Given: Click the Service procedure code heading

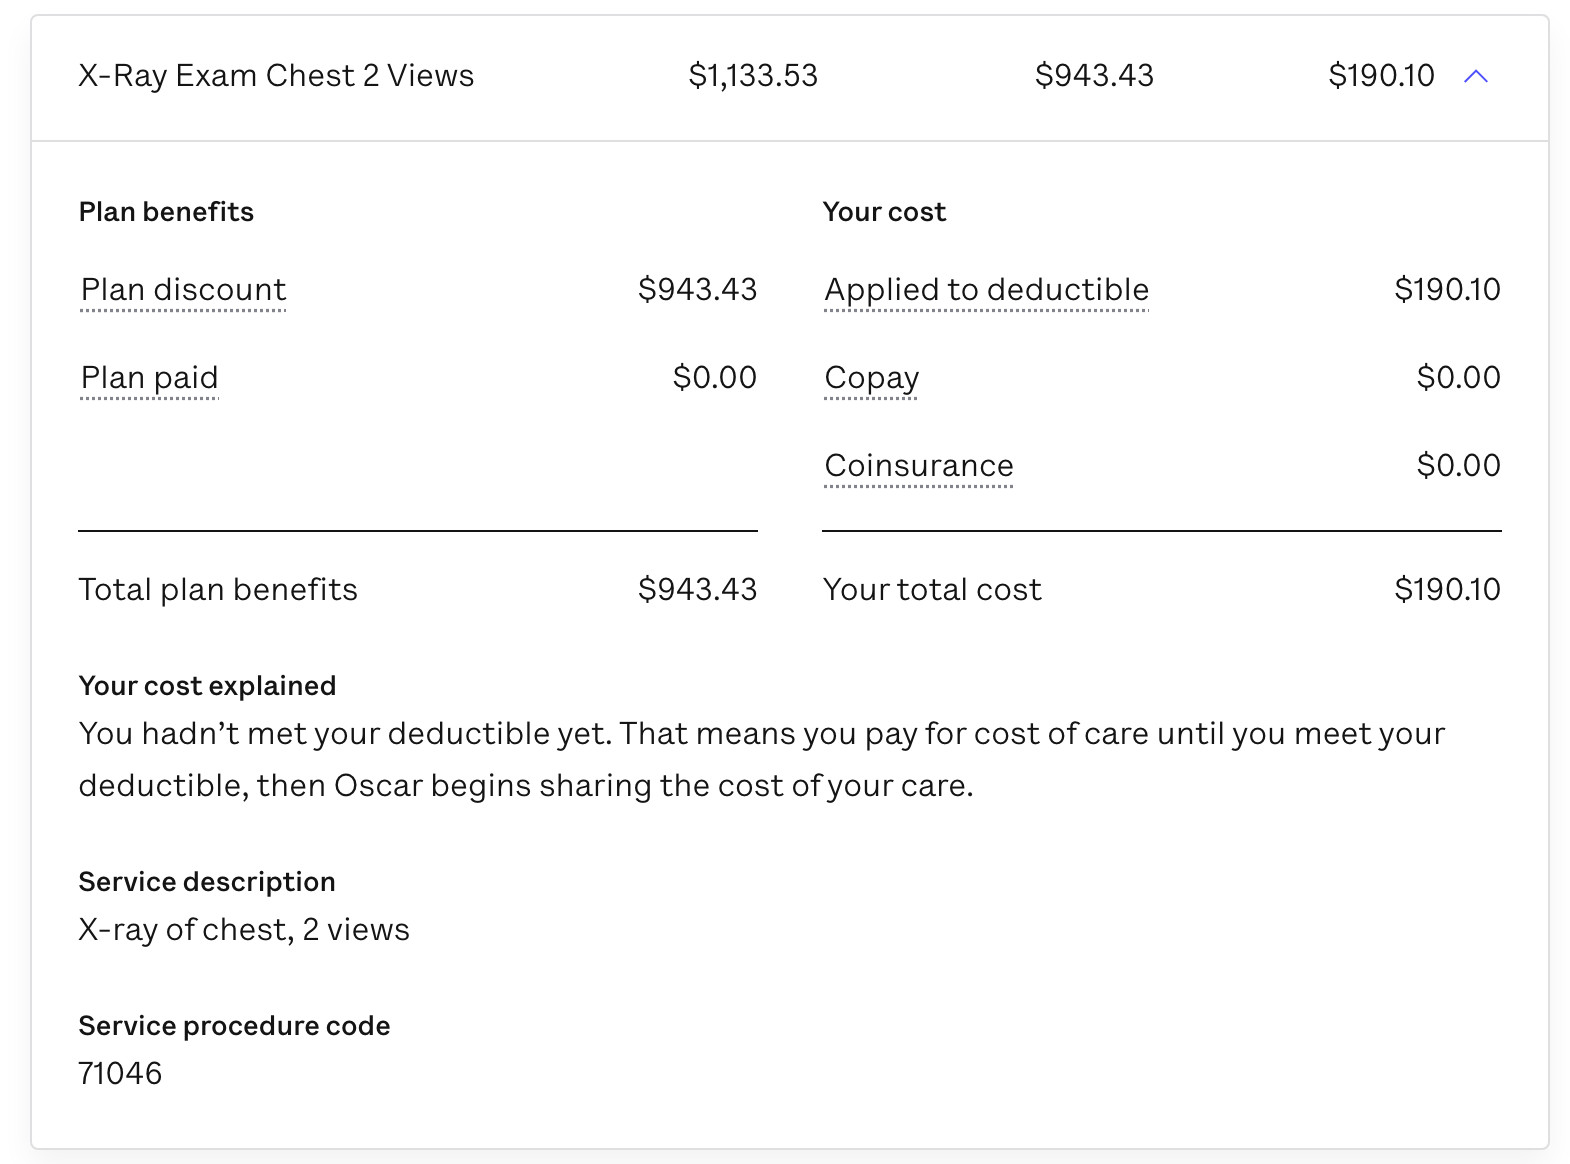Looking at the screenshot, I should (234, 1026).
